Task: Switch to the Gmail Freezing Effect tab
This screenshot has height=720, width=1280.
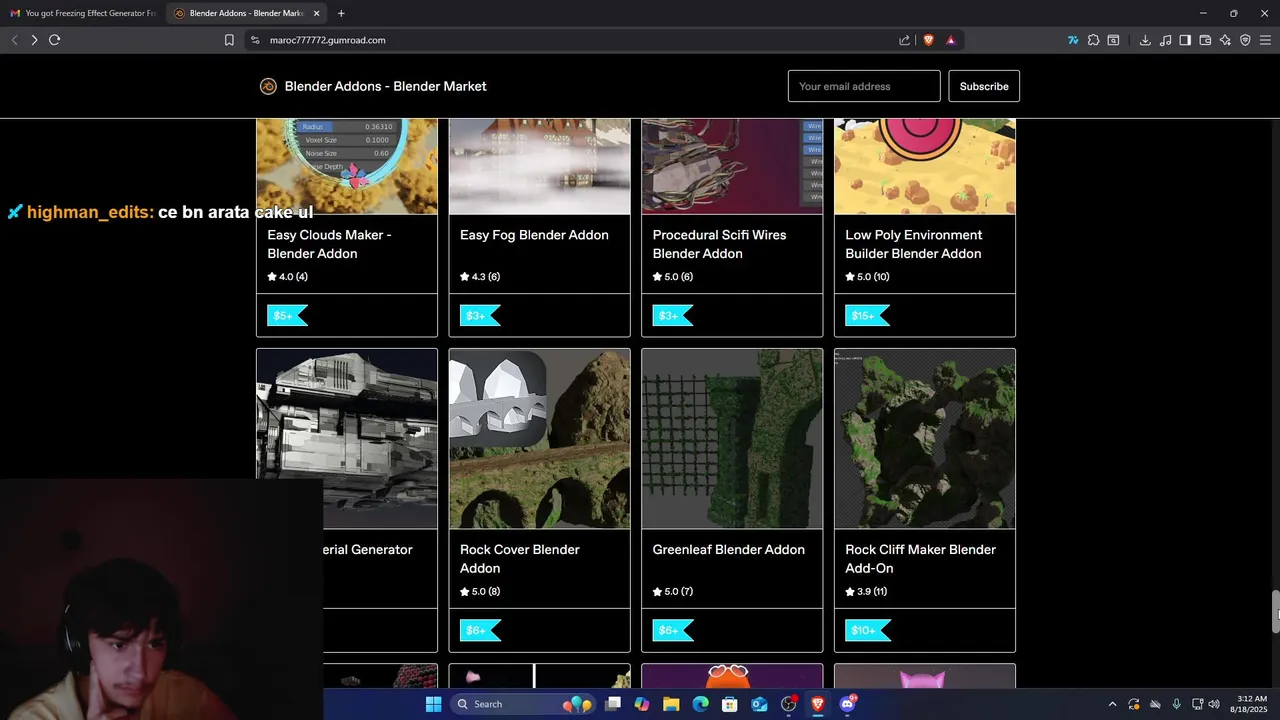Action: (84, 13)
